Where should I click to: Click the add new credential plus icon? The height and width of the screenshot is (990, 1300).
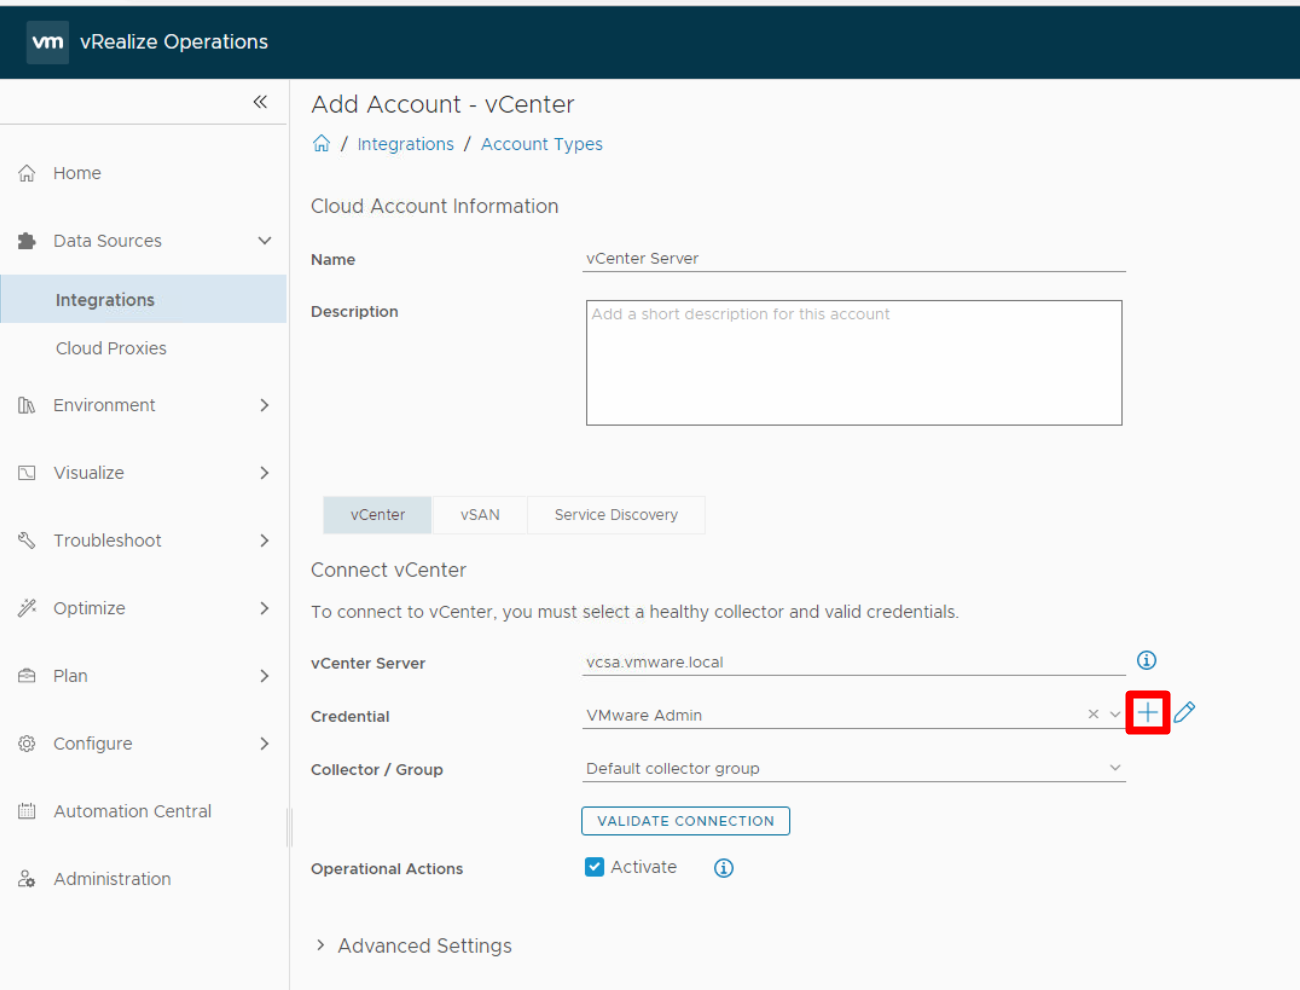click(1147, 712)
